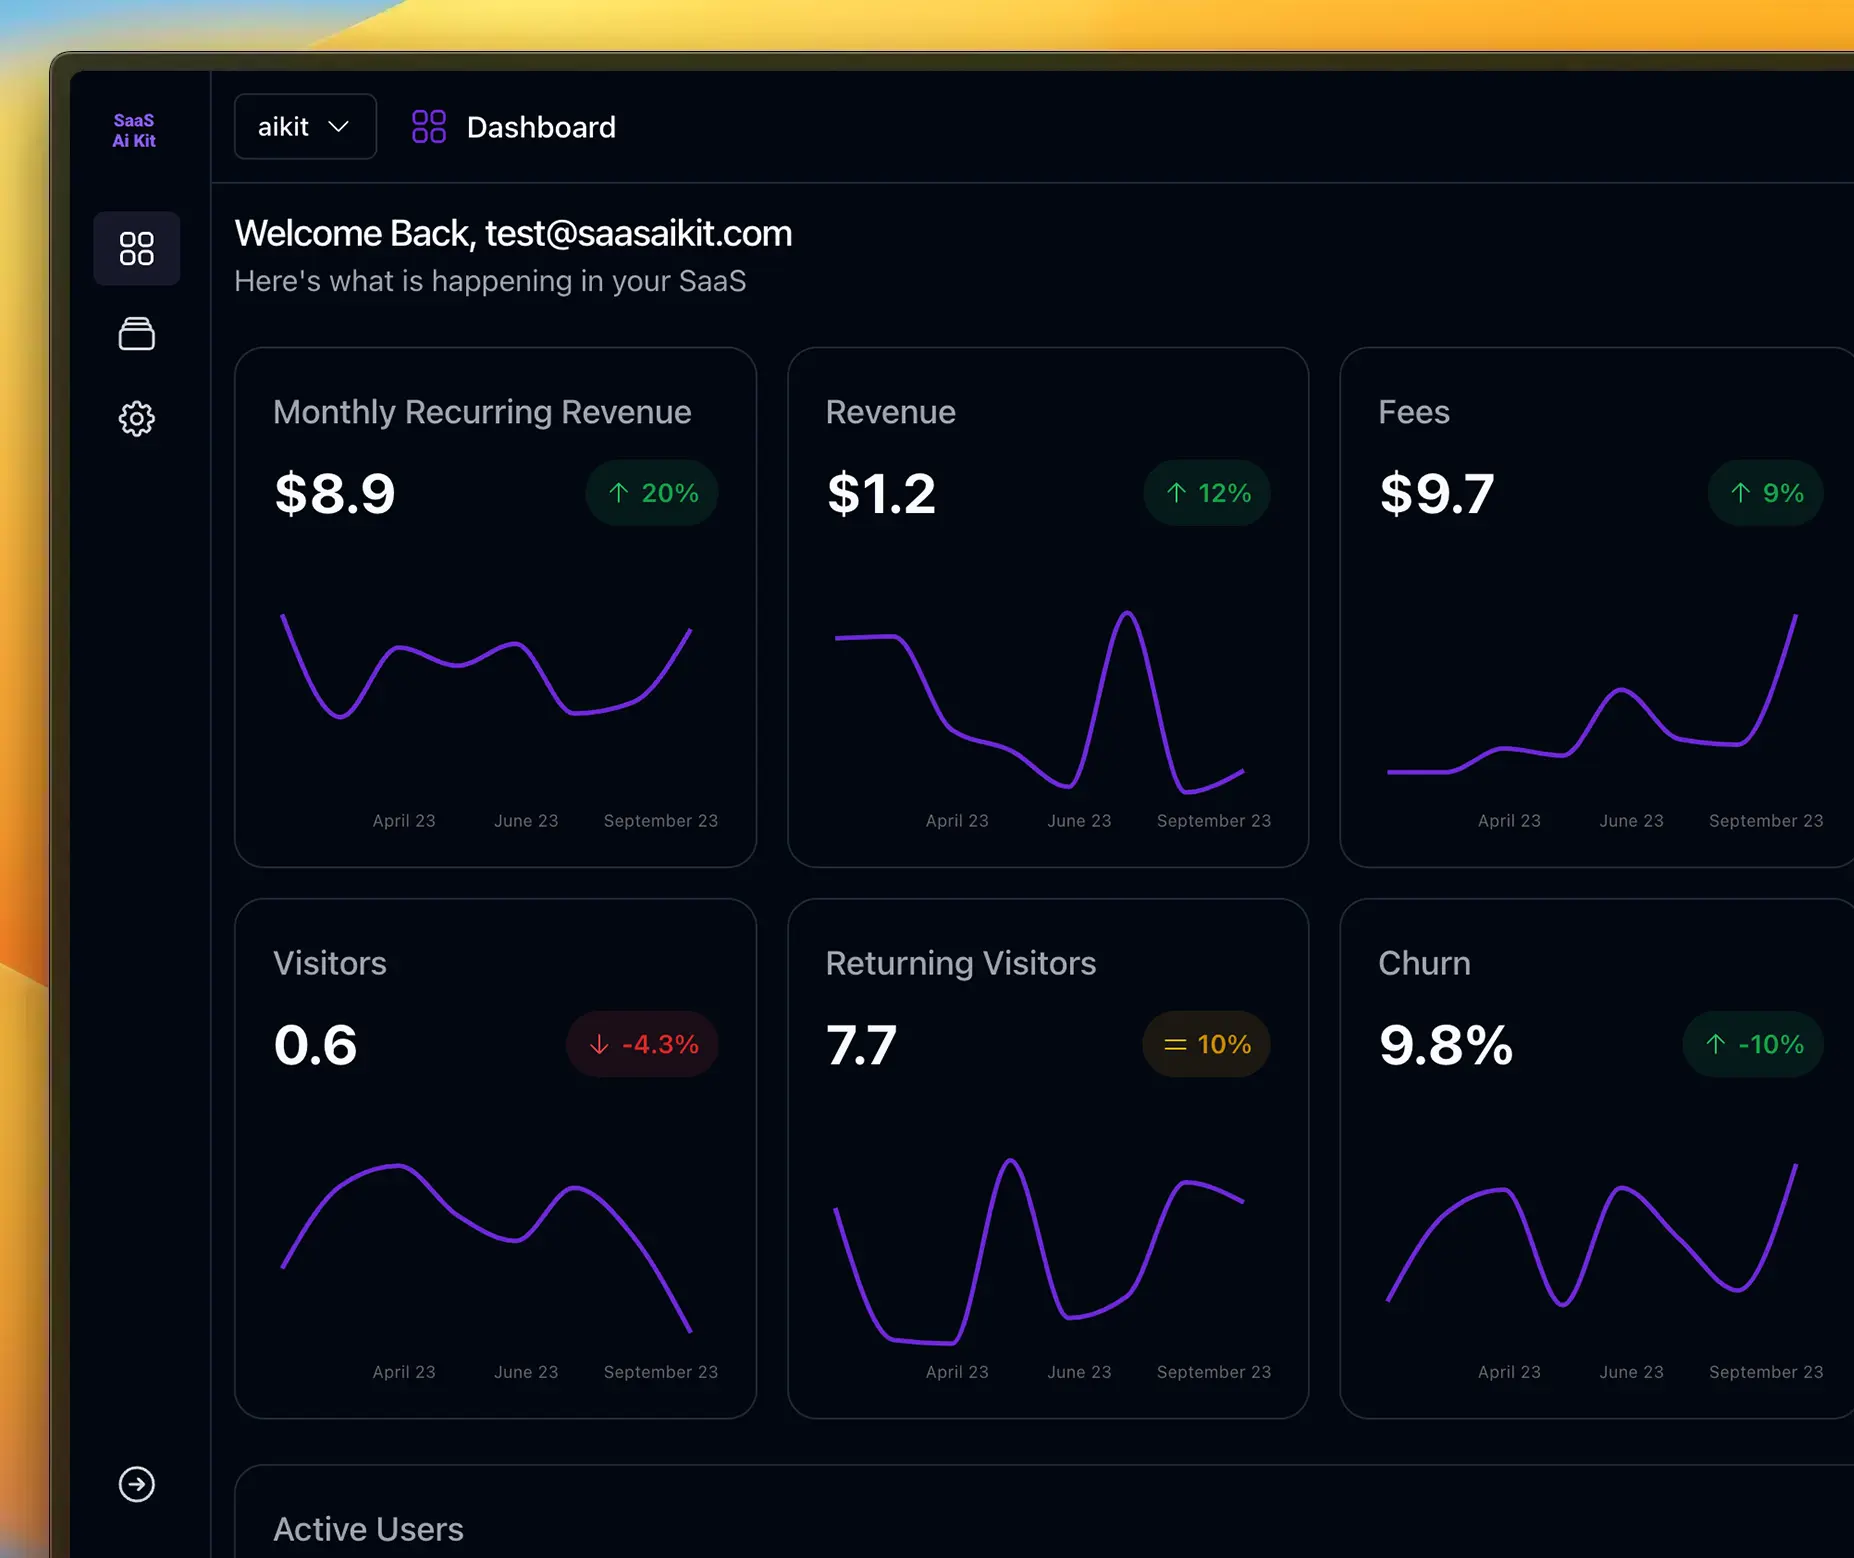This screenshot has width=1854, height=1558.
Task: Click the Dashboard header title
Action: pyautogui.click(x=541, y=127)
